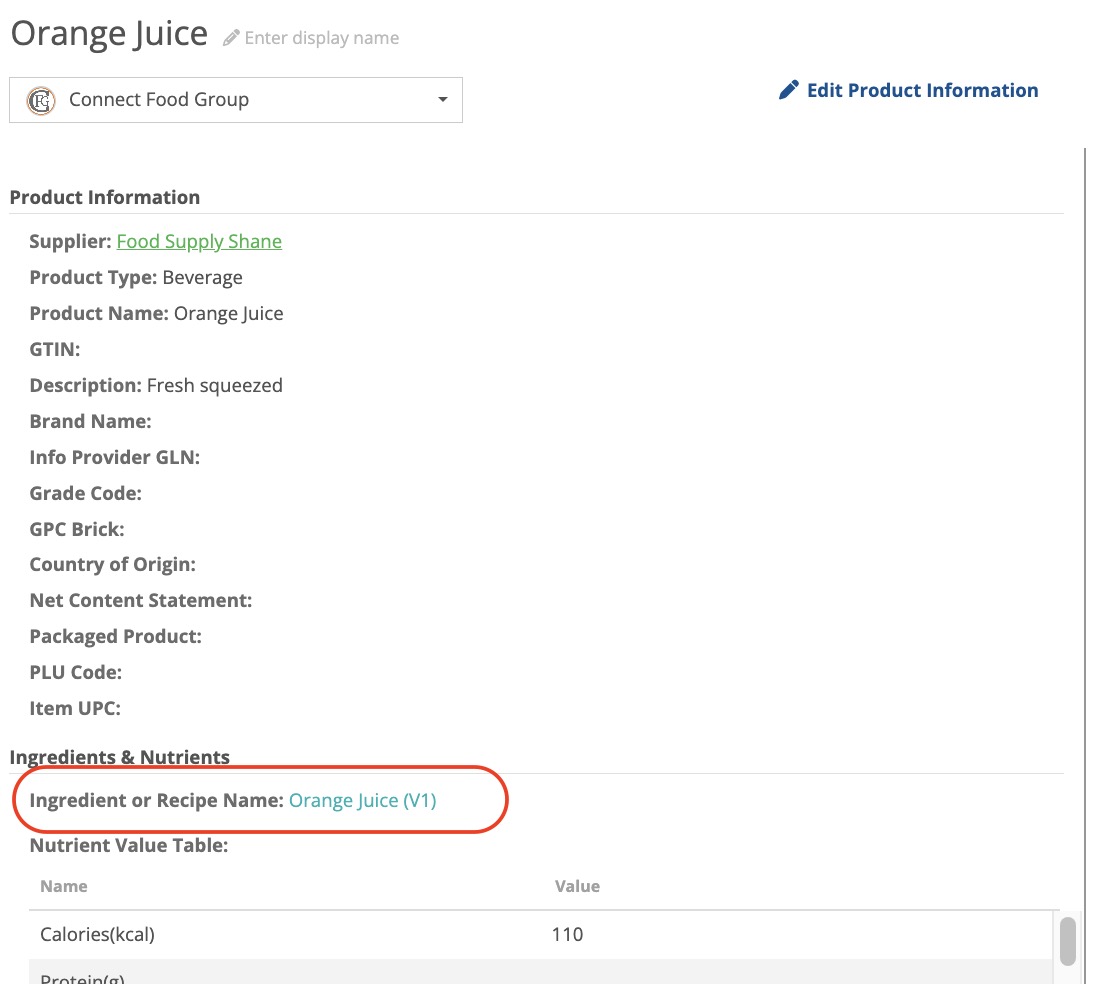Click the calories value 110
Image resolution: width=1100 pixels, height=984 pixels.
567,935
